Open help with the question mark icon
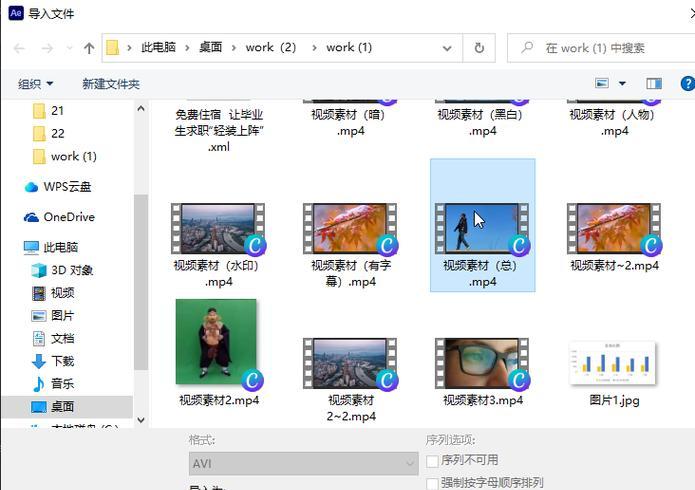Screen dimensions: 695x490 click(x=687, y=83)
